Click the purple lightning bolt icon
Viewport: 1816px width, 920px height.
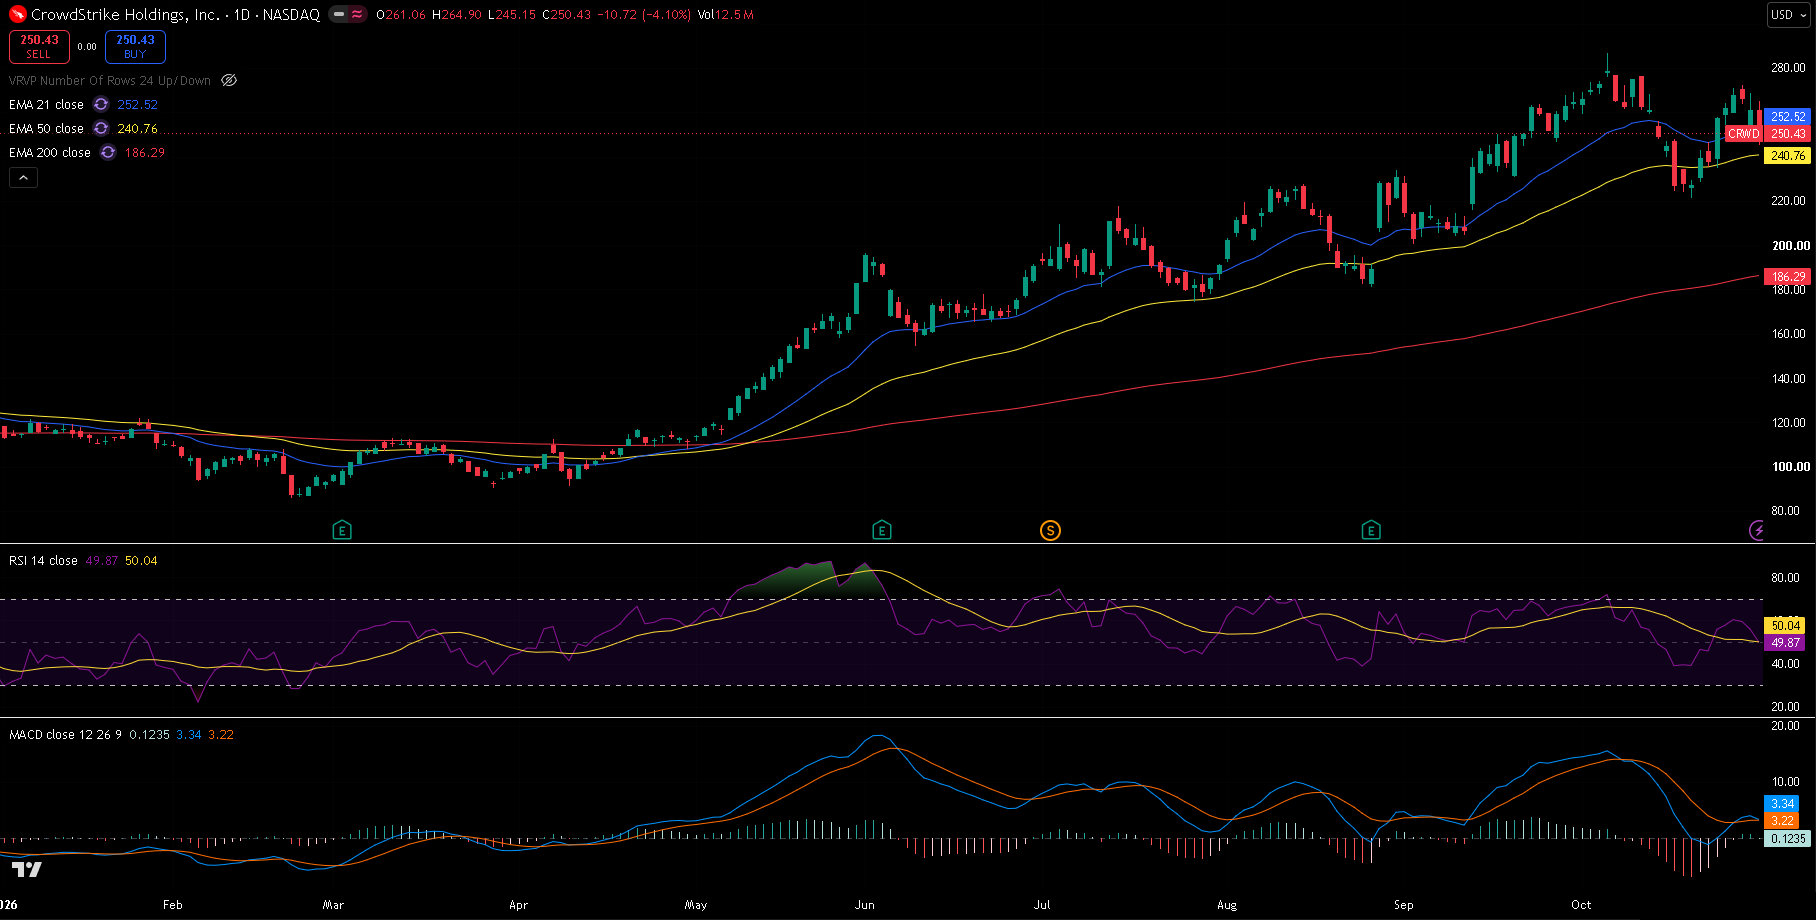point(1757,530)
